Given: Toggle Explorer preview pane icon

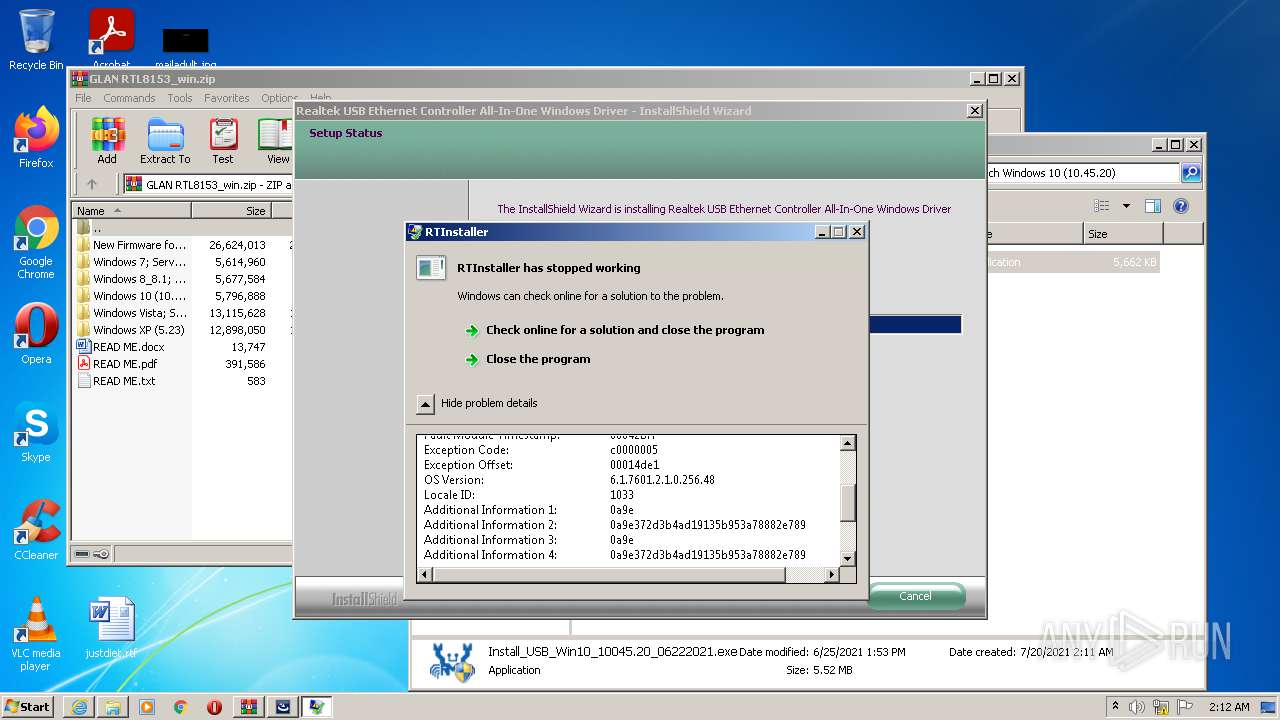Looking at the screenshot, I should [1152, 206].
